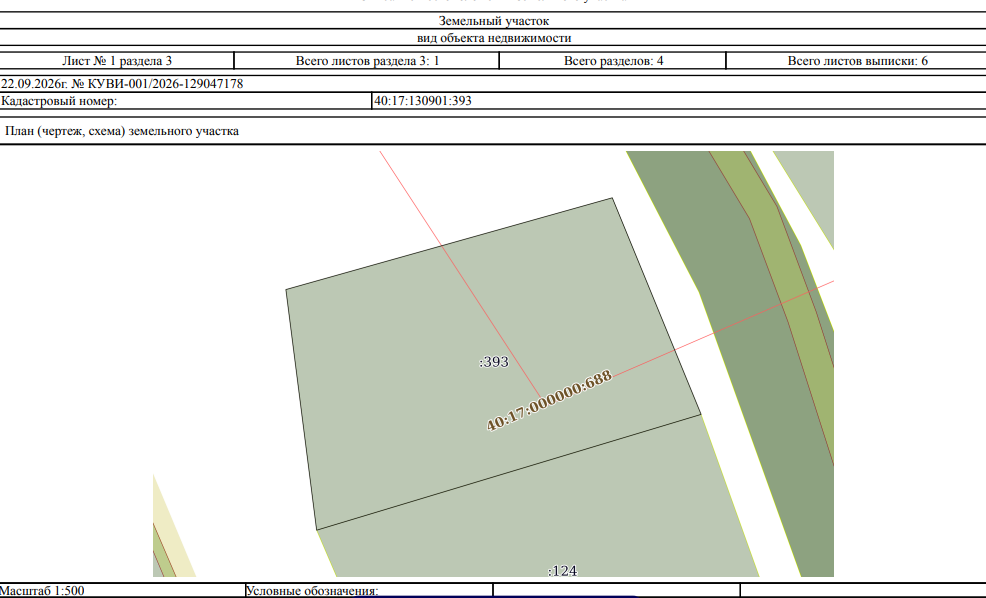Image resolution: width=986 pixels, height=598 pixels.
Task: Click the 'Земельный участок' heading text
Action: [x=494, y=21]
